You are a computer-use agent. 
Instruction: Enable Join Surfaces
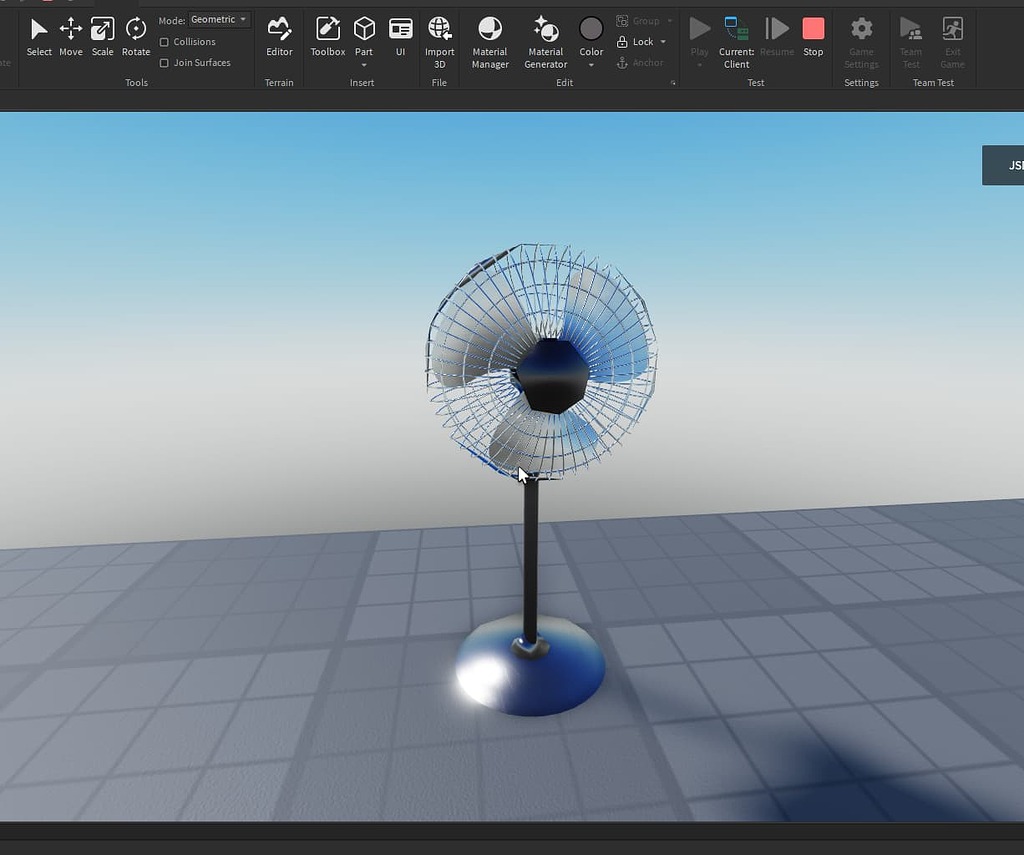pos(164,62)
